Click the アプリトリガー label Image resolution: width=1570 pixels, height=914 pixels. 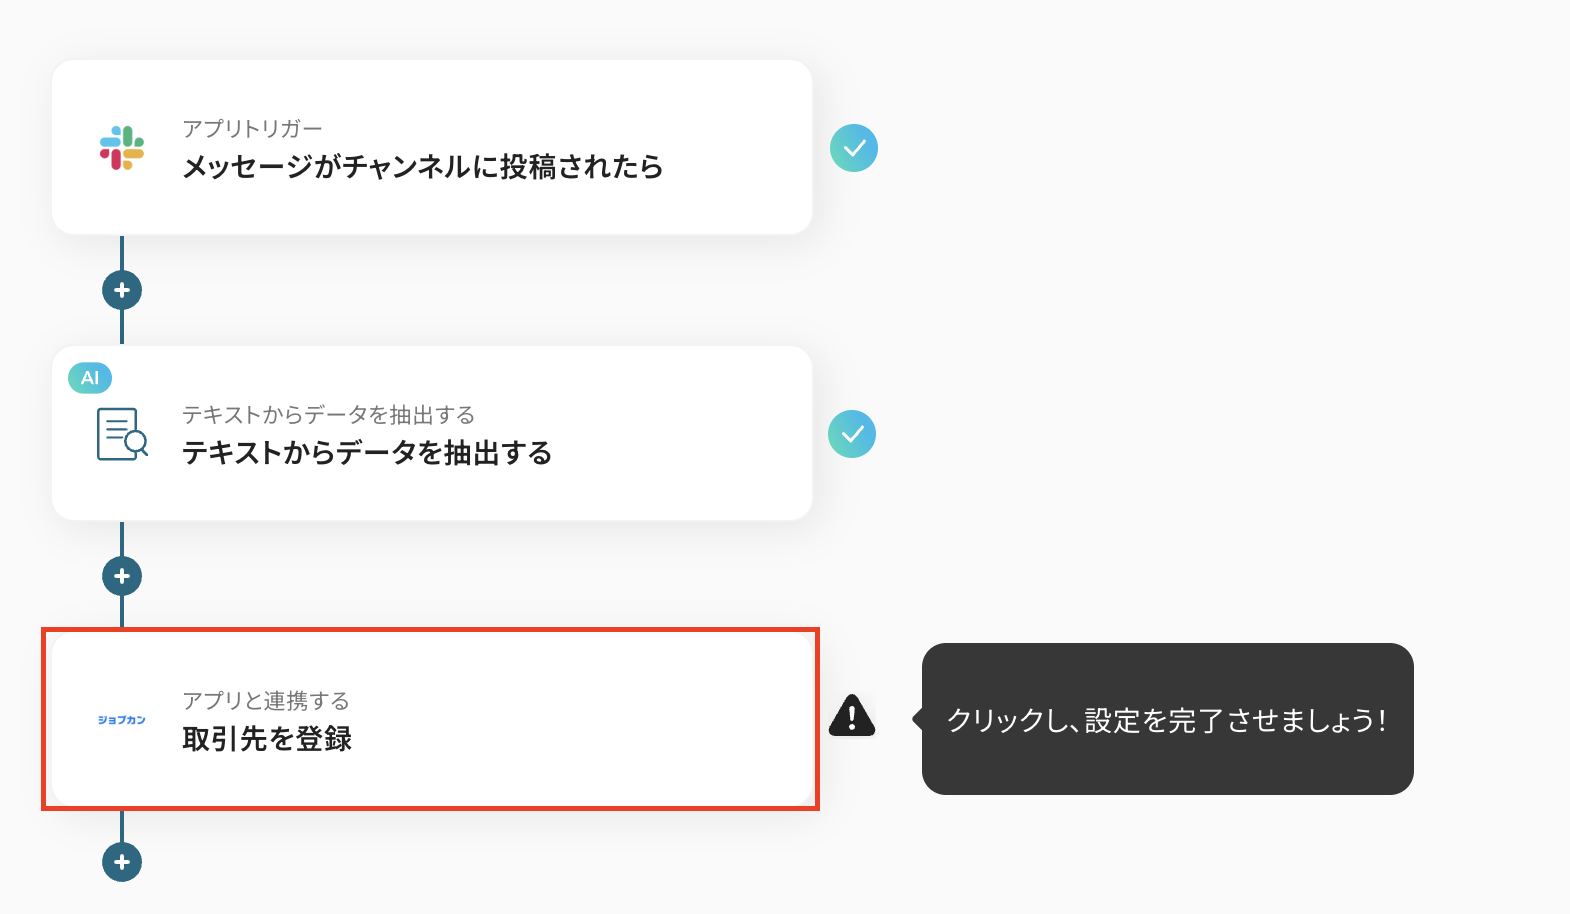tap(252, 129)
